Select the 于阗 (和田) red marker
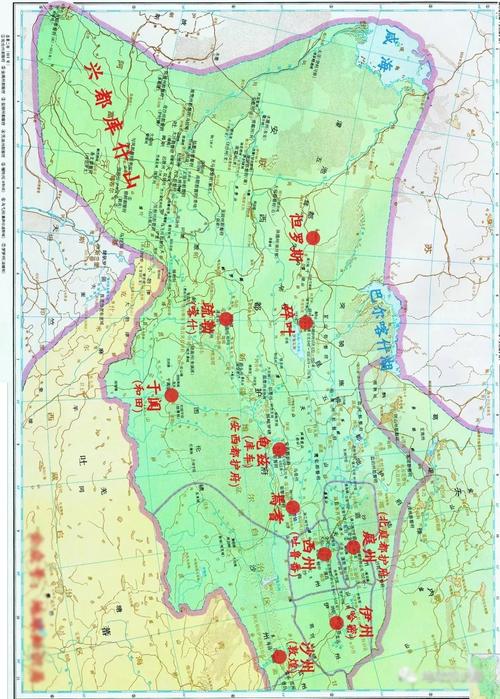This screenshot has height=699, width=500. [171, 395]
